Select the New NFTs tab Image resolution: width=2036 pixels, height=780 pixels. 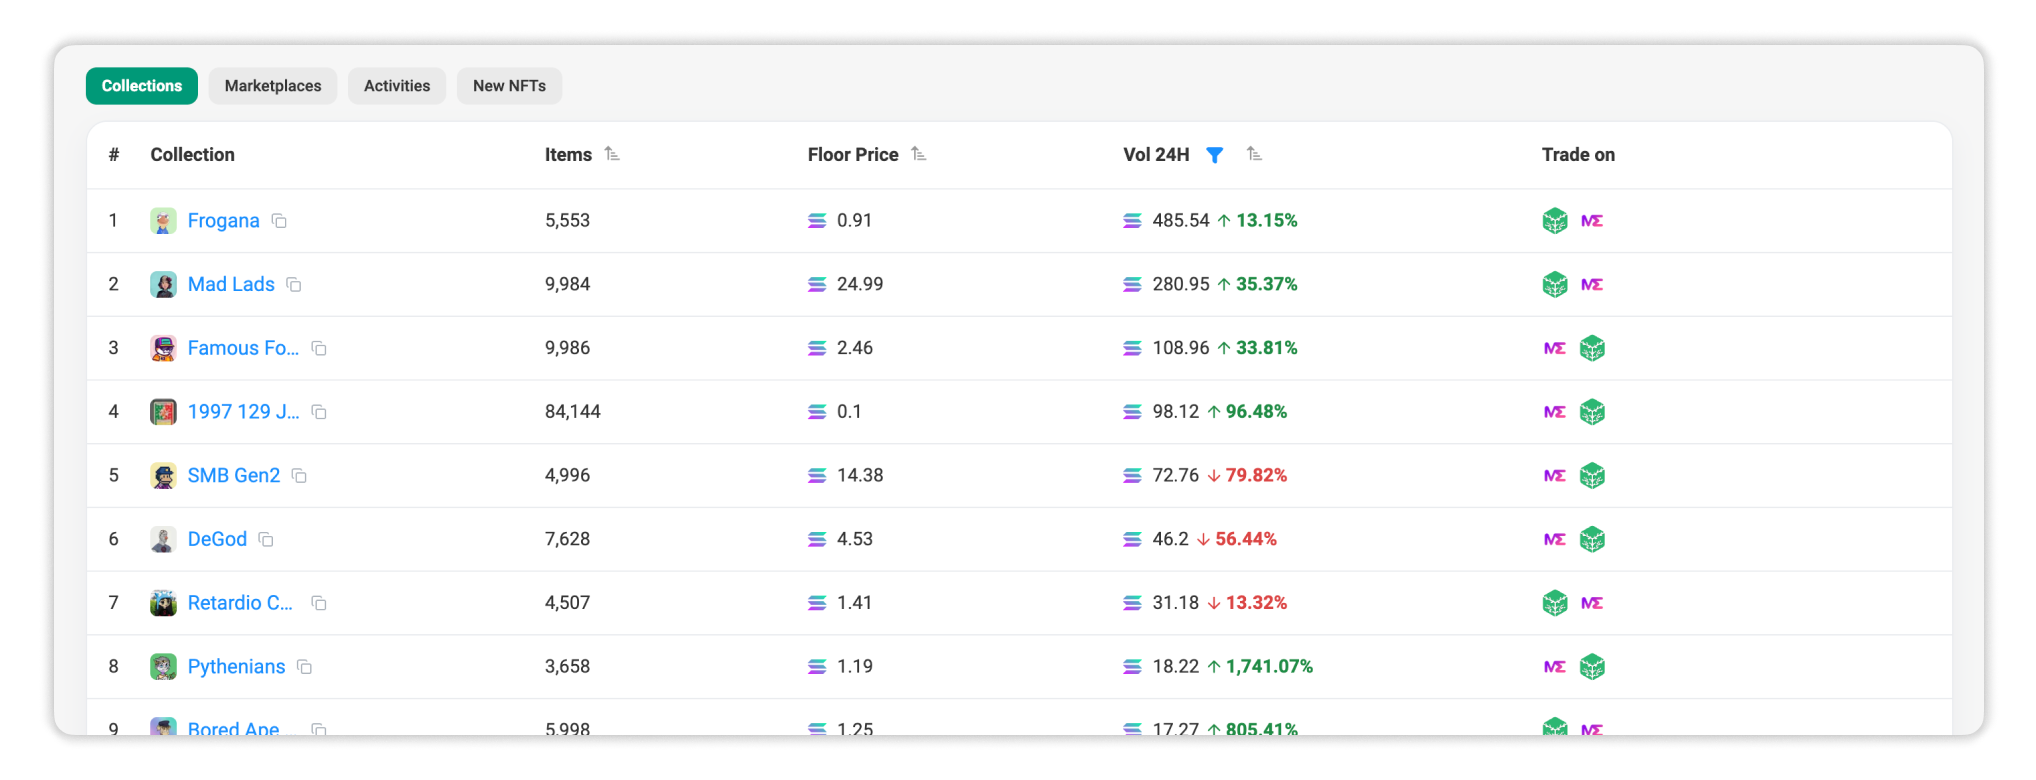click(x=509, y=86)
